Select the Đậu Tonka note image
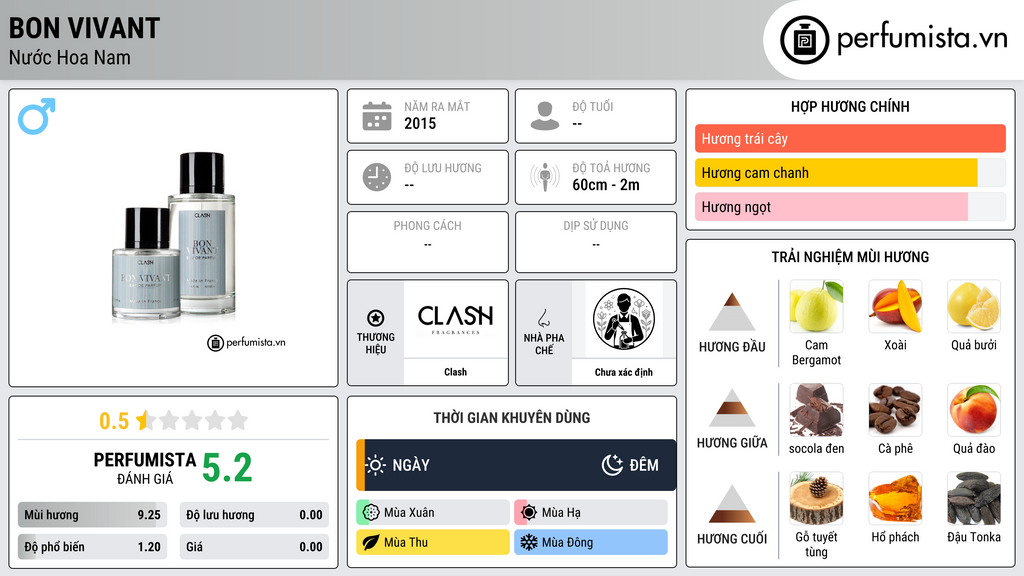The width and height of the screenshot is (1024, 576). pyautogui.click(x=974, y=499)
